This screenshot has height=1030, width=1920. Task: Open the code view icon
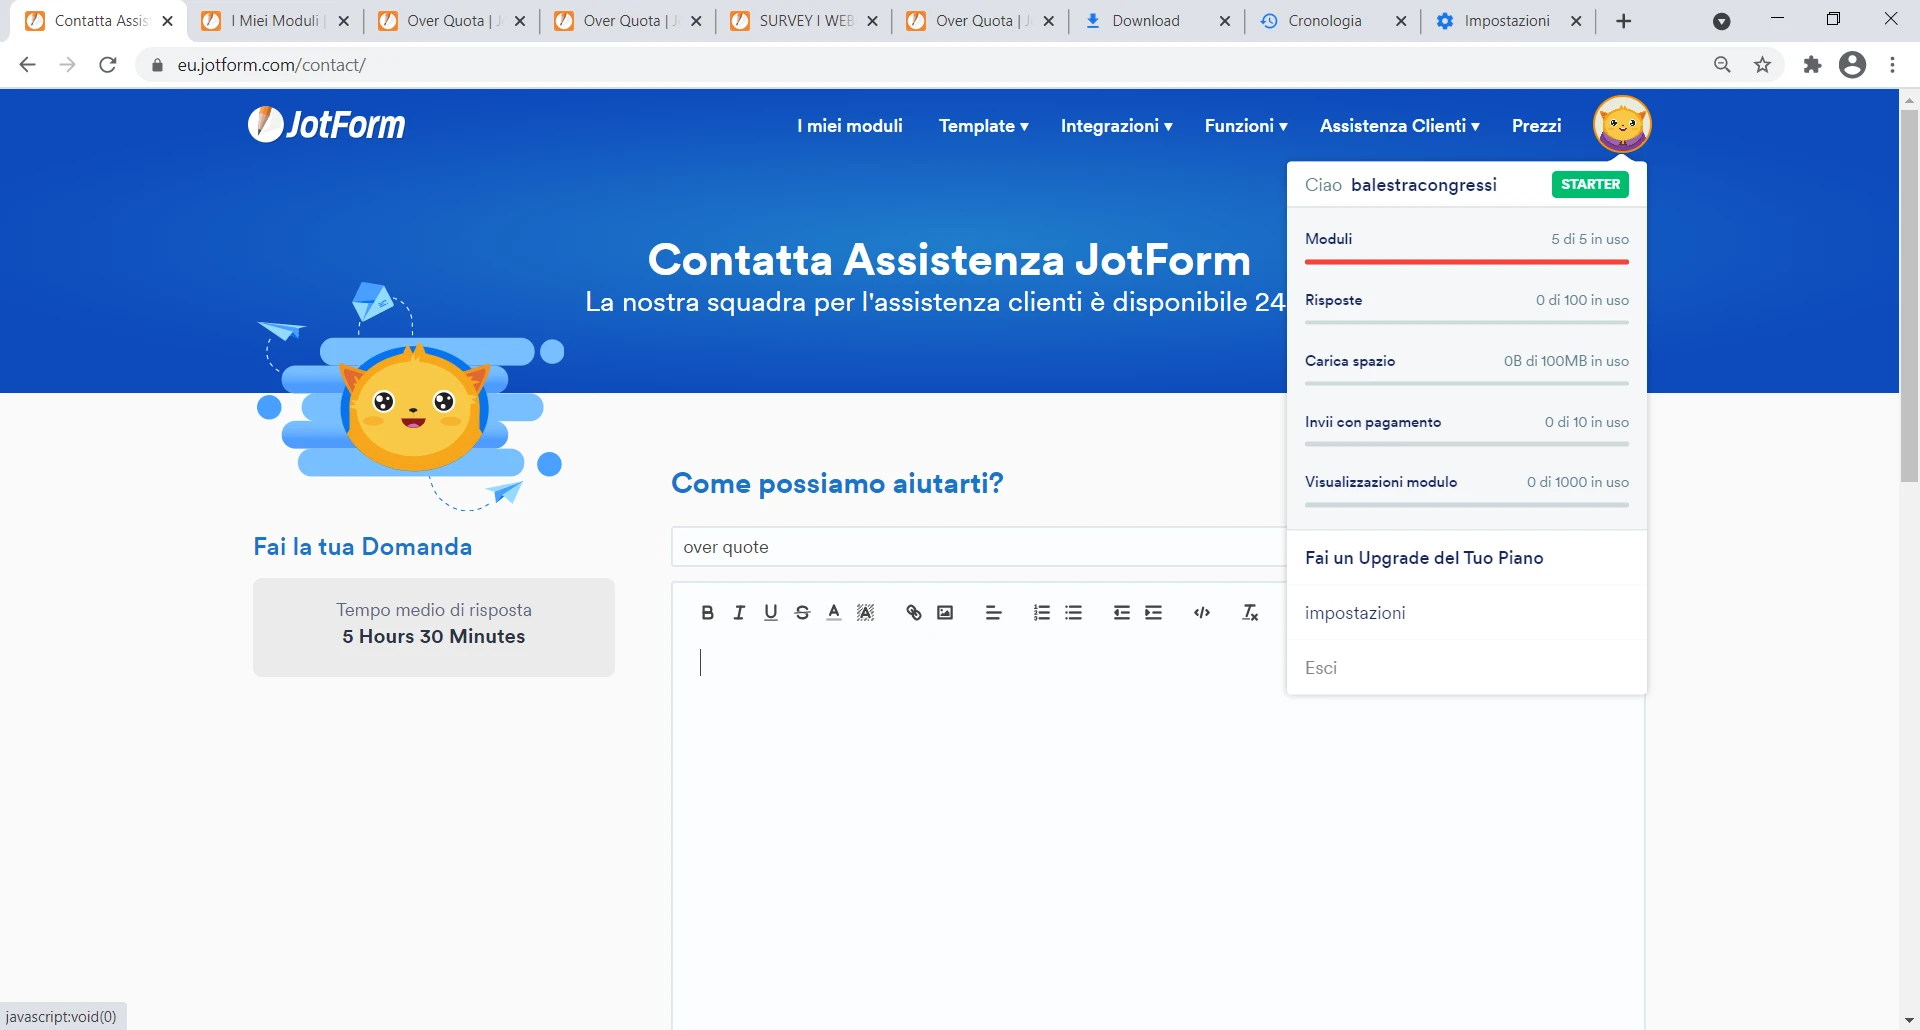point(1202,612)
